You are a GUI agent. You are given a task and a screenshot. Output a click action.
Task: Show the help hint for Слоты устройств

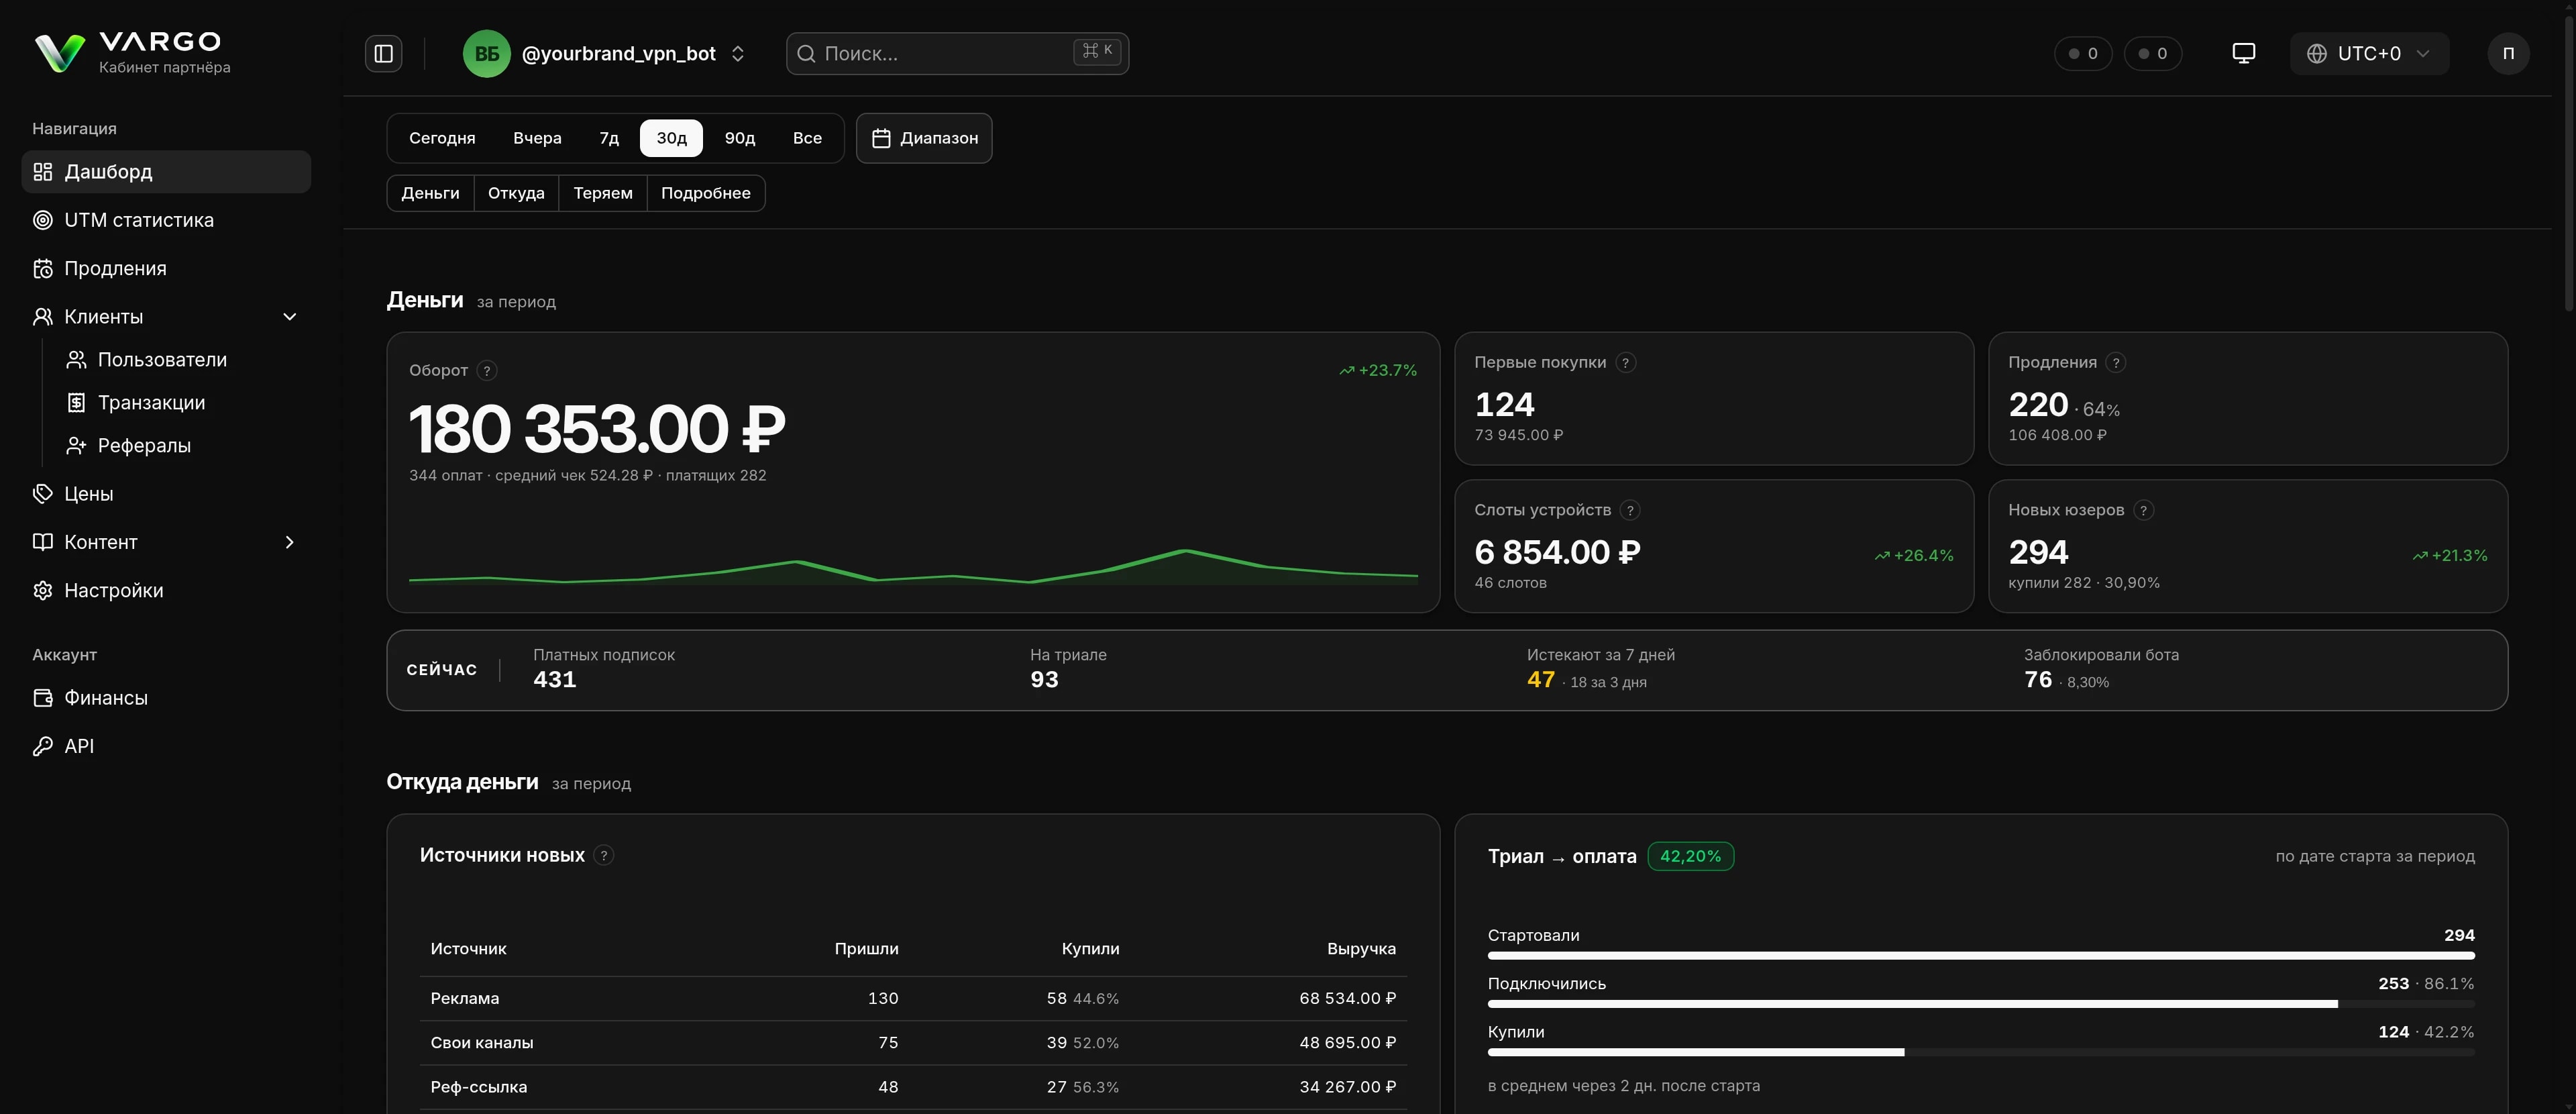pyautogui.click(x=1630, y=511)
